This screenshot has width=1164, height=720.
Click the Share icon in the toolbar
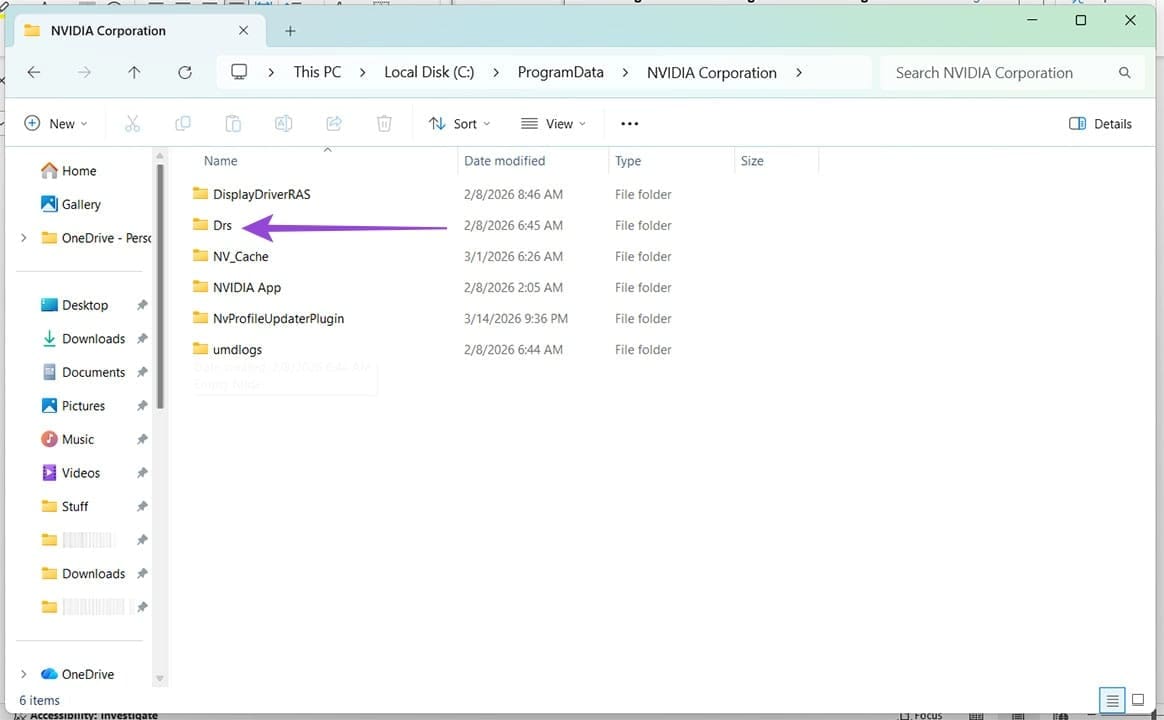pyautogui.click(x=334, y=123)
